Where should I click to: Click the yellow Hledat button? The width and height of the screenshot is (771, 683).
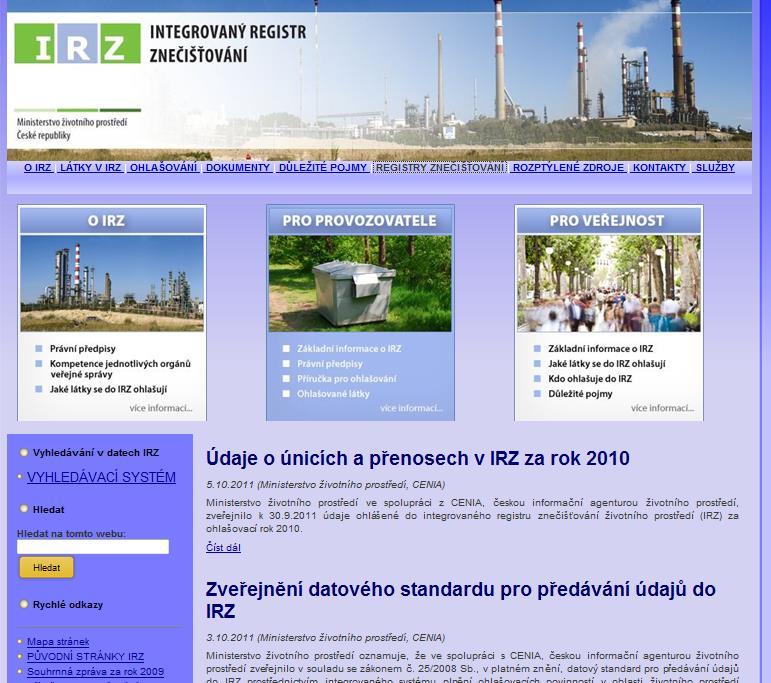pos(47,567)
